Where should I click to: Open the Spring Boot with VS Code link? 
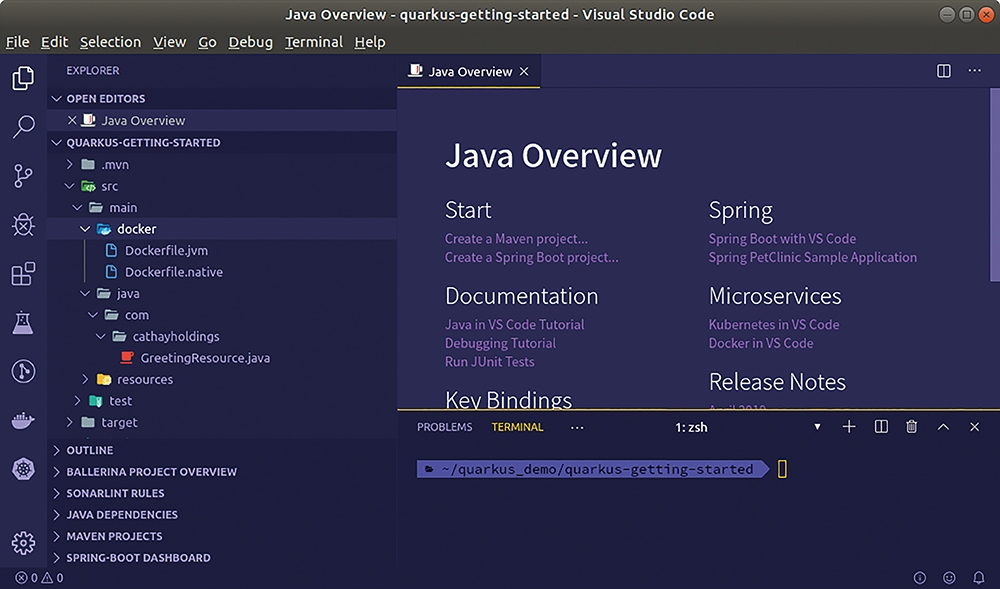(783, 239)
